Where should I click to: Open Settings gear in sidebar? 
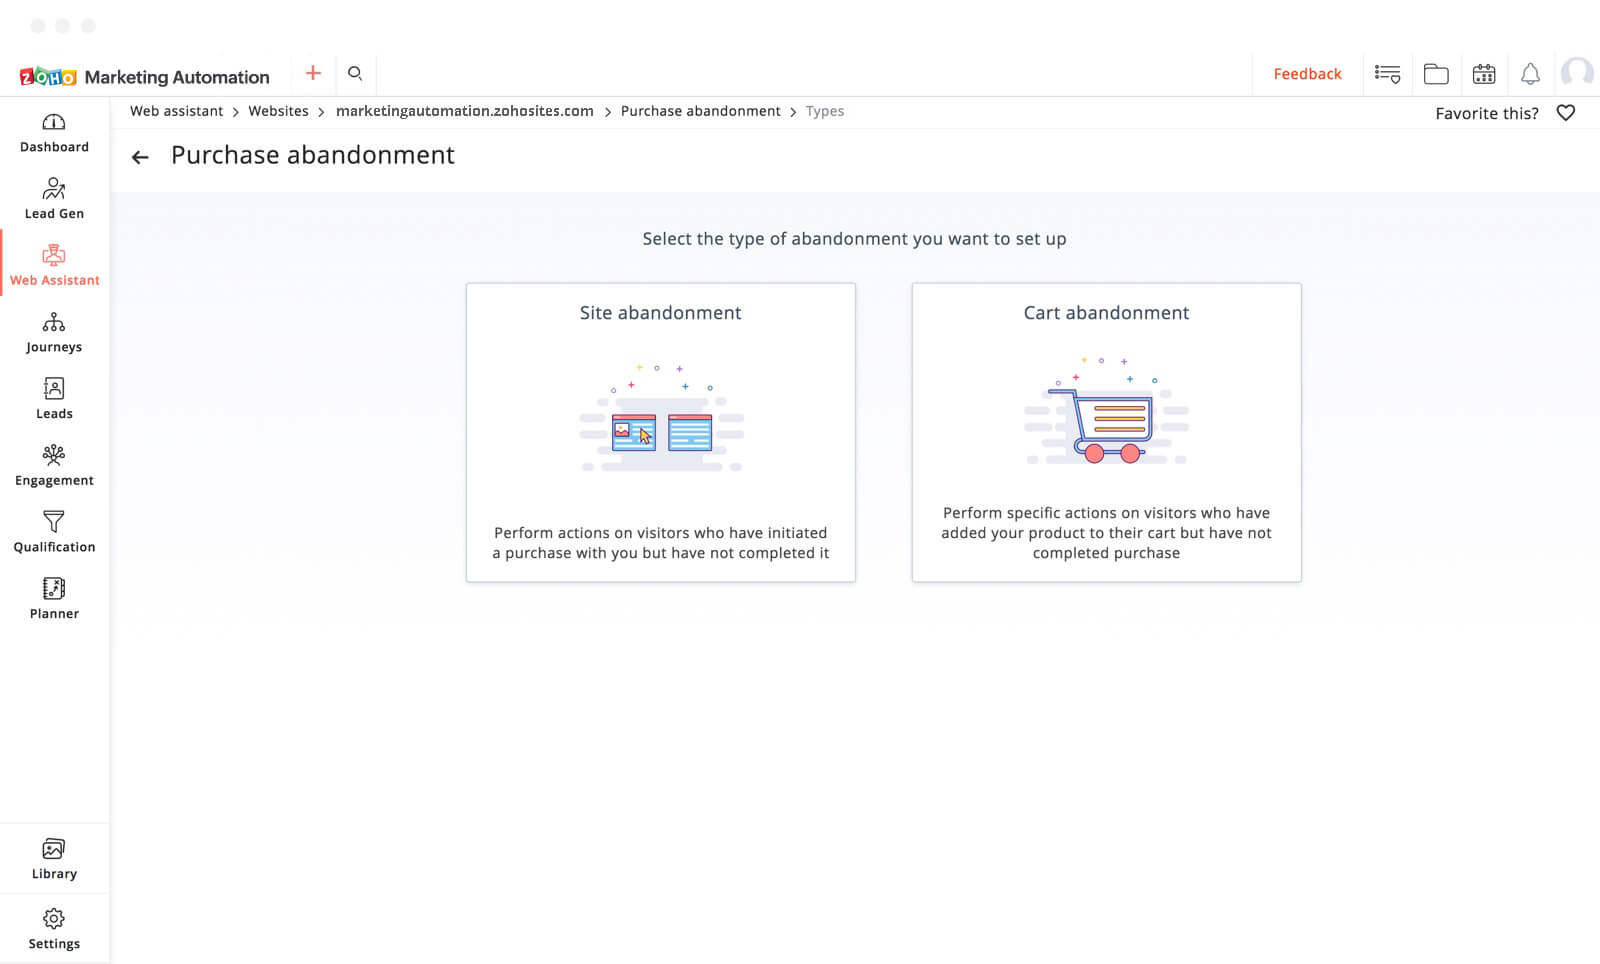coord(54,929)
